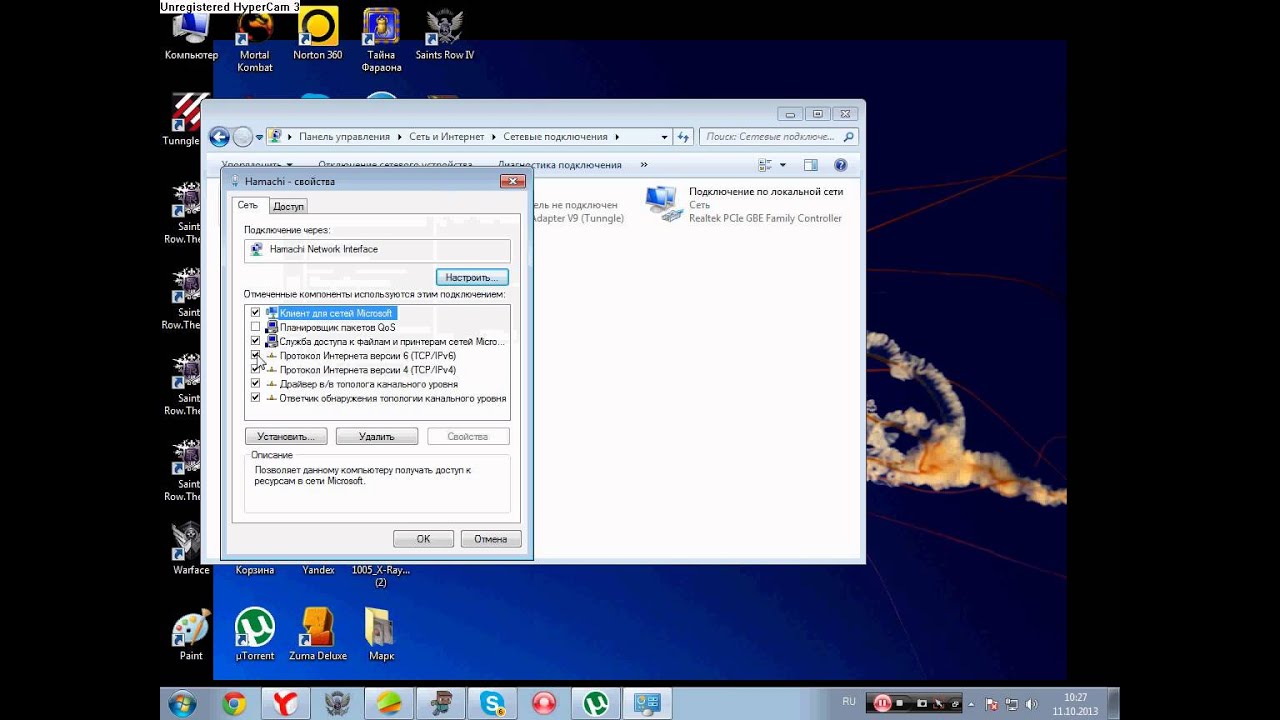Click the volume speaker tray icon
Screen dimensions: 1280x720
[1031, 704]
